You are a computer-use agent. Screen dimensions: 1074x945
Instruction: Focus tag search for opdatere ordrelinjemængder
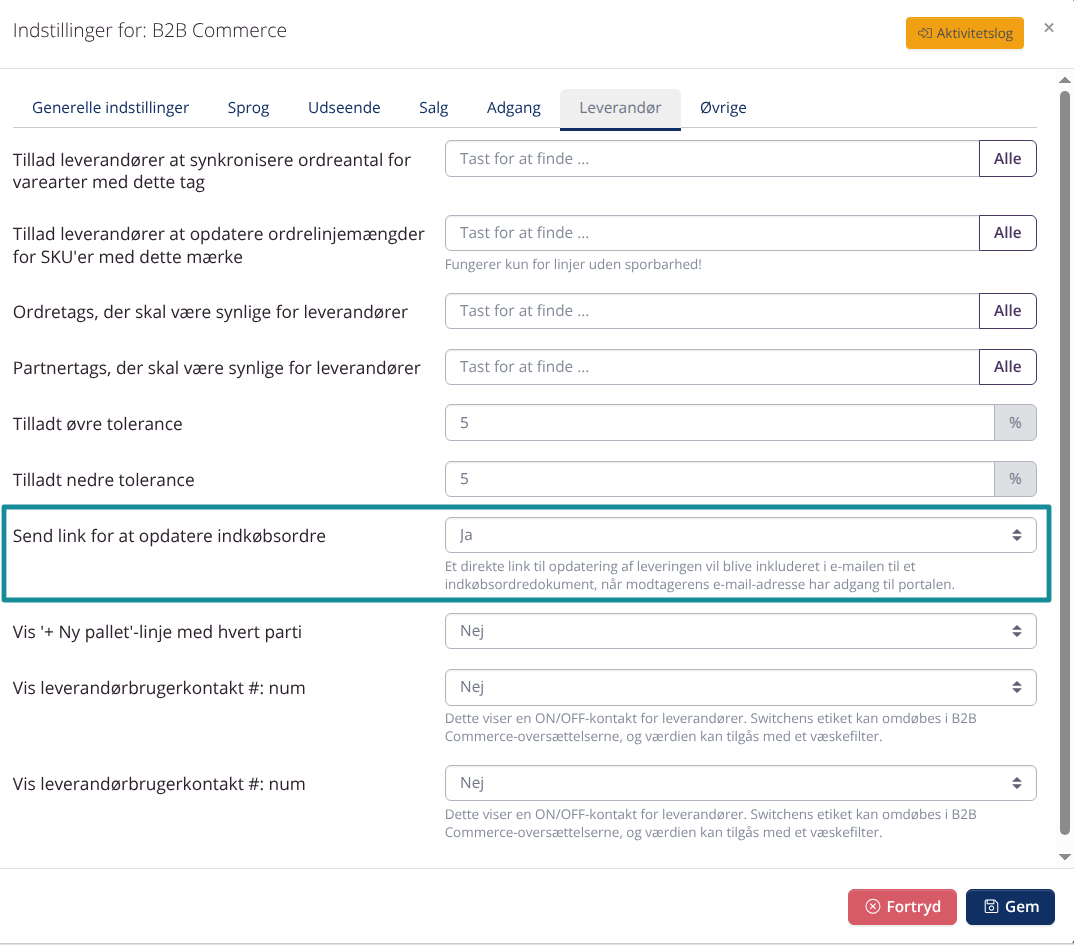click(x=712, y=233)
